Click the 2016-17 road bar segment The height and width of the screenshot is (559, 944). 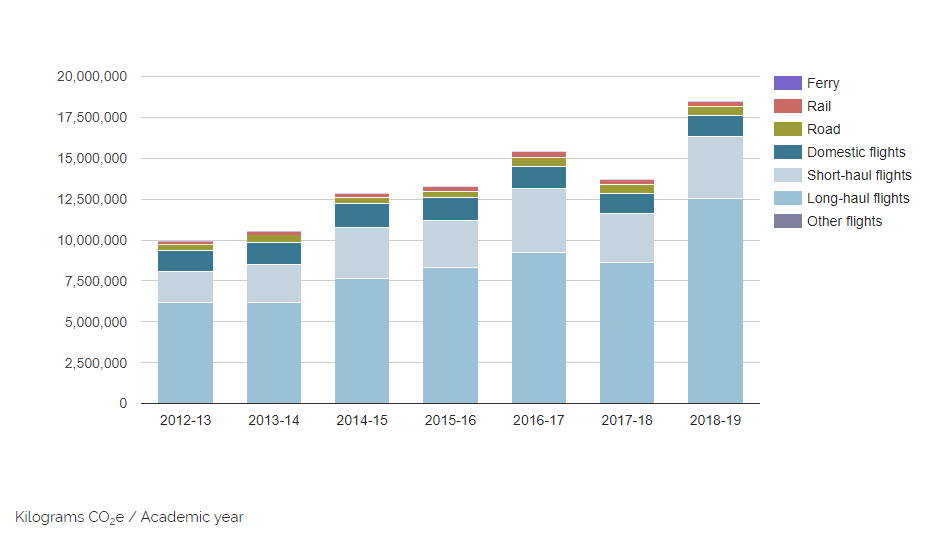pos(539,162)
